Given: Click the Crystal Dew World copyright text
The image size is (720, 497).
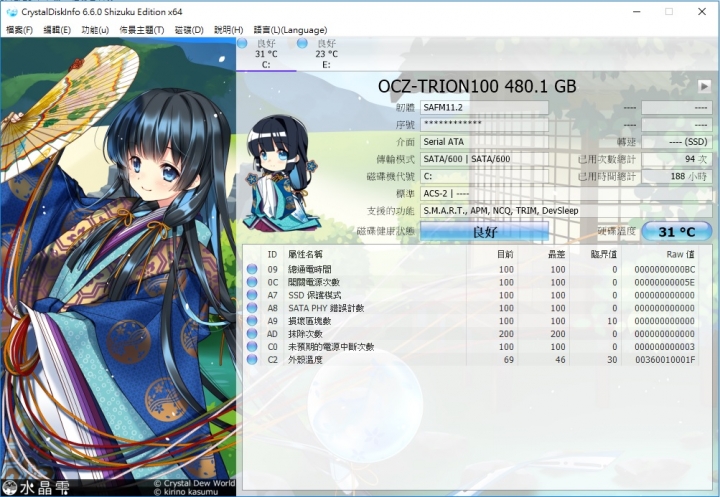Looking at the screenshot, I should (194, 483).
